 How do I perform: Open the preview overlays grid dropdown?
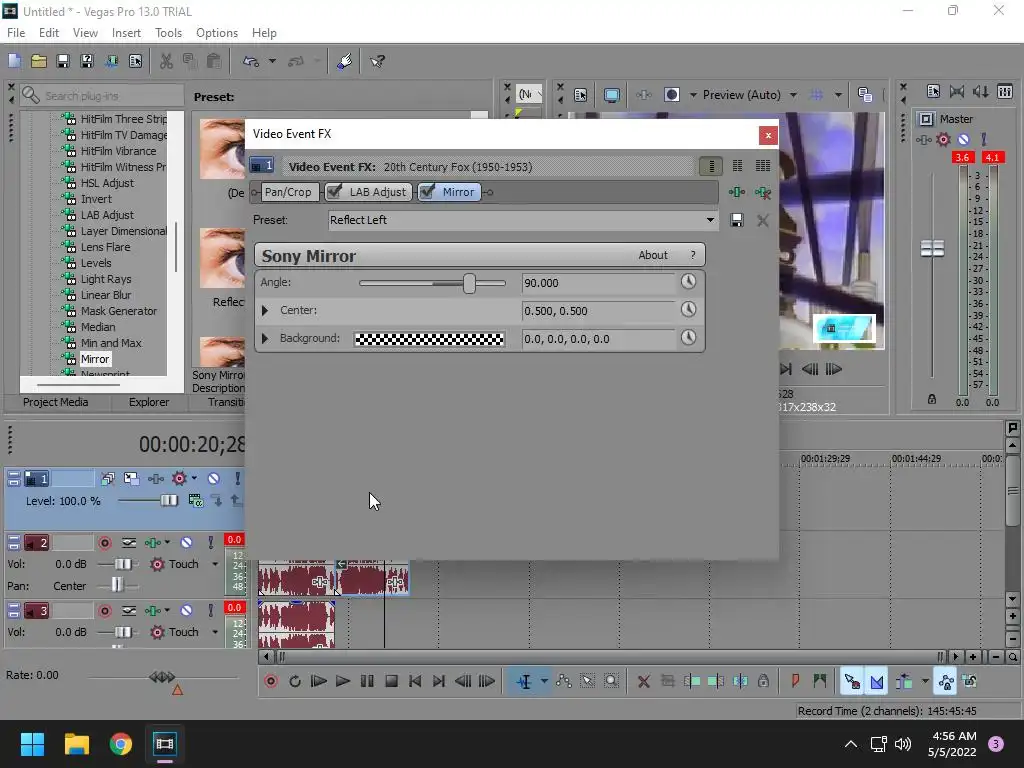[x=838, y=95]
